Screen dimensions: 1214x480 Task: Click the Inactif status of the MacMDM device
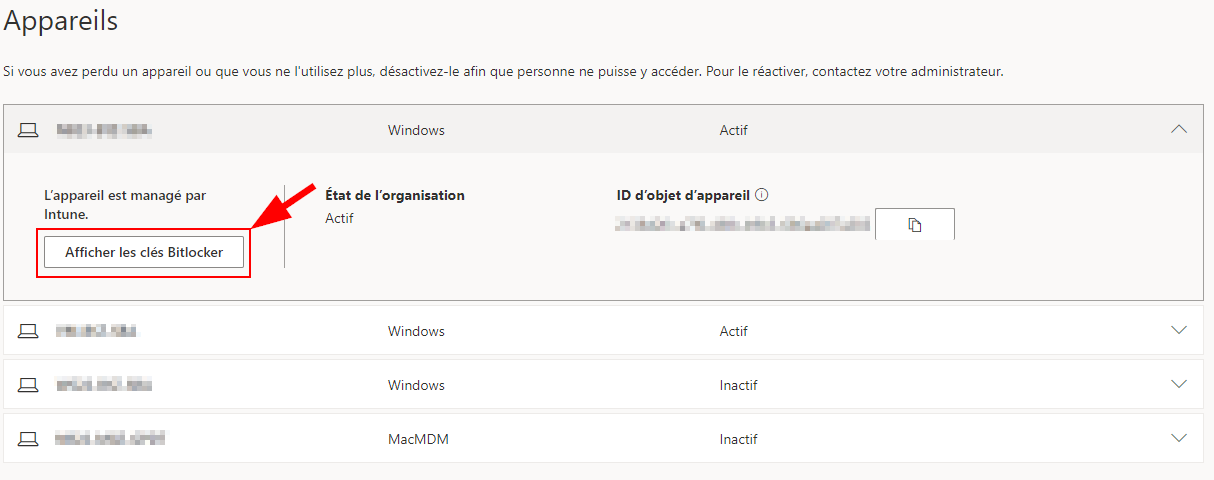738,439
